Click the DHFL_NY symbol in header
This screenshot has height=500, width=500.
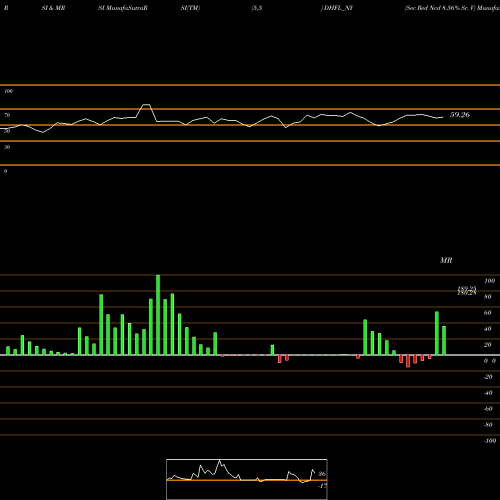tap(338, 8)
